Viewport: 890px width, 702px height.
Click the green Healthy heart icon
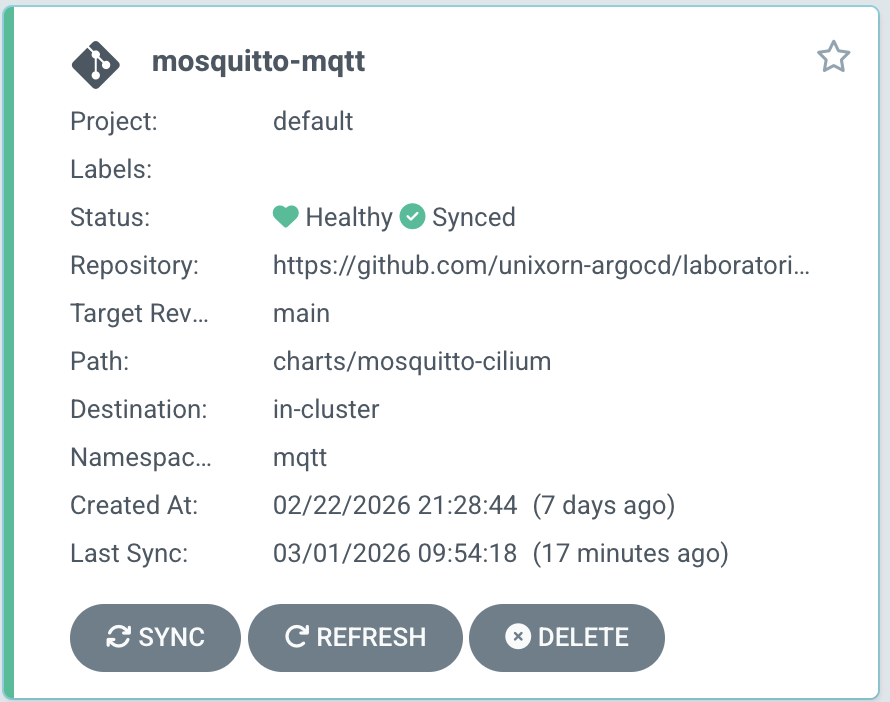click(x=286, y=217)
